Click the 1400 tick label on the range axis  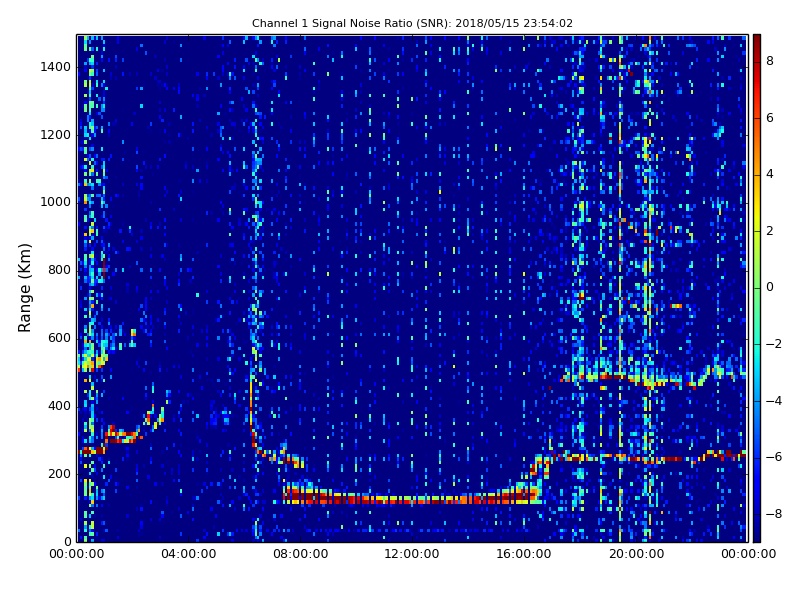point(56,67)
